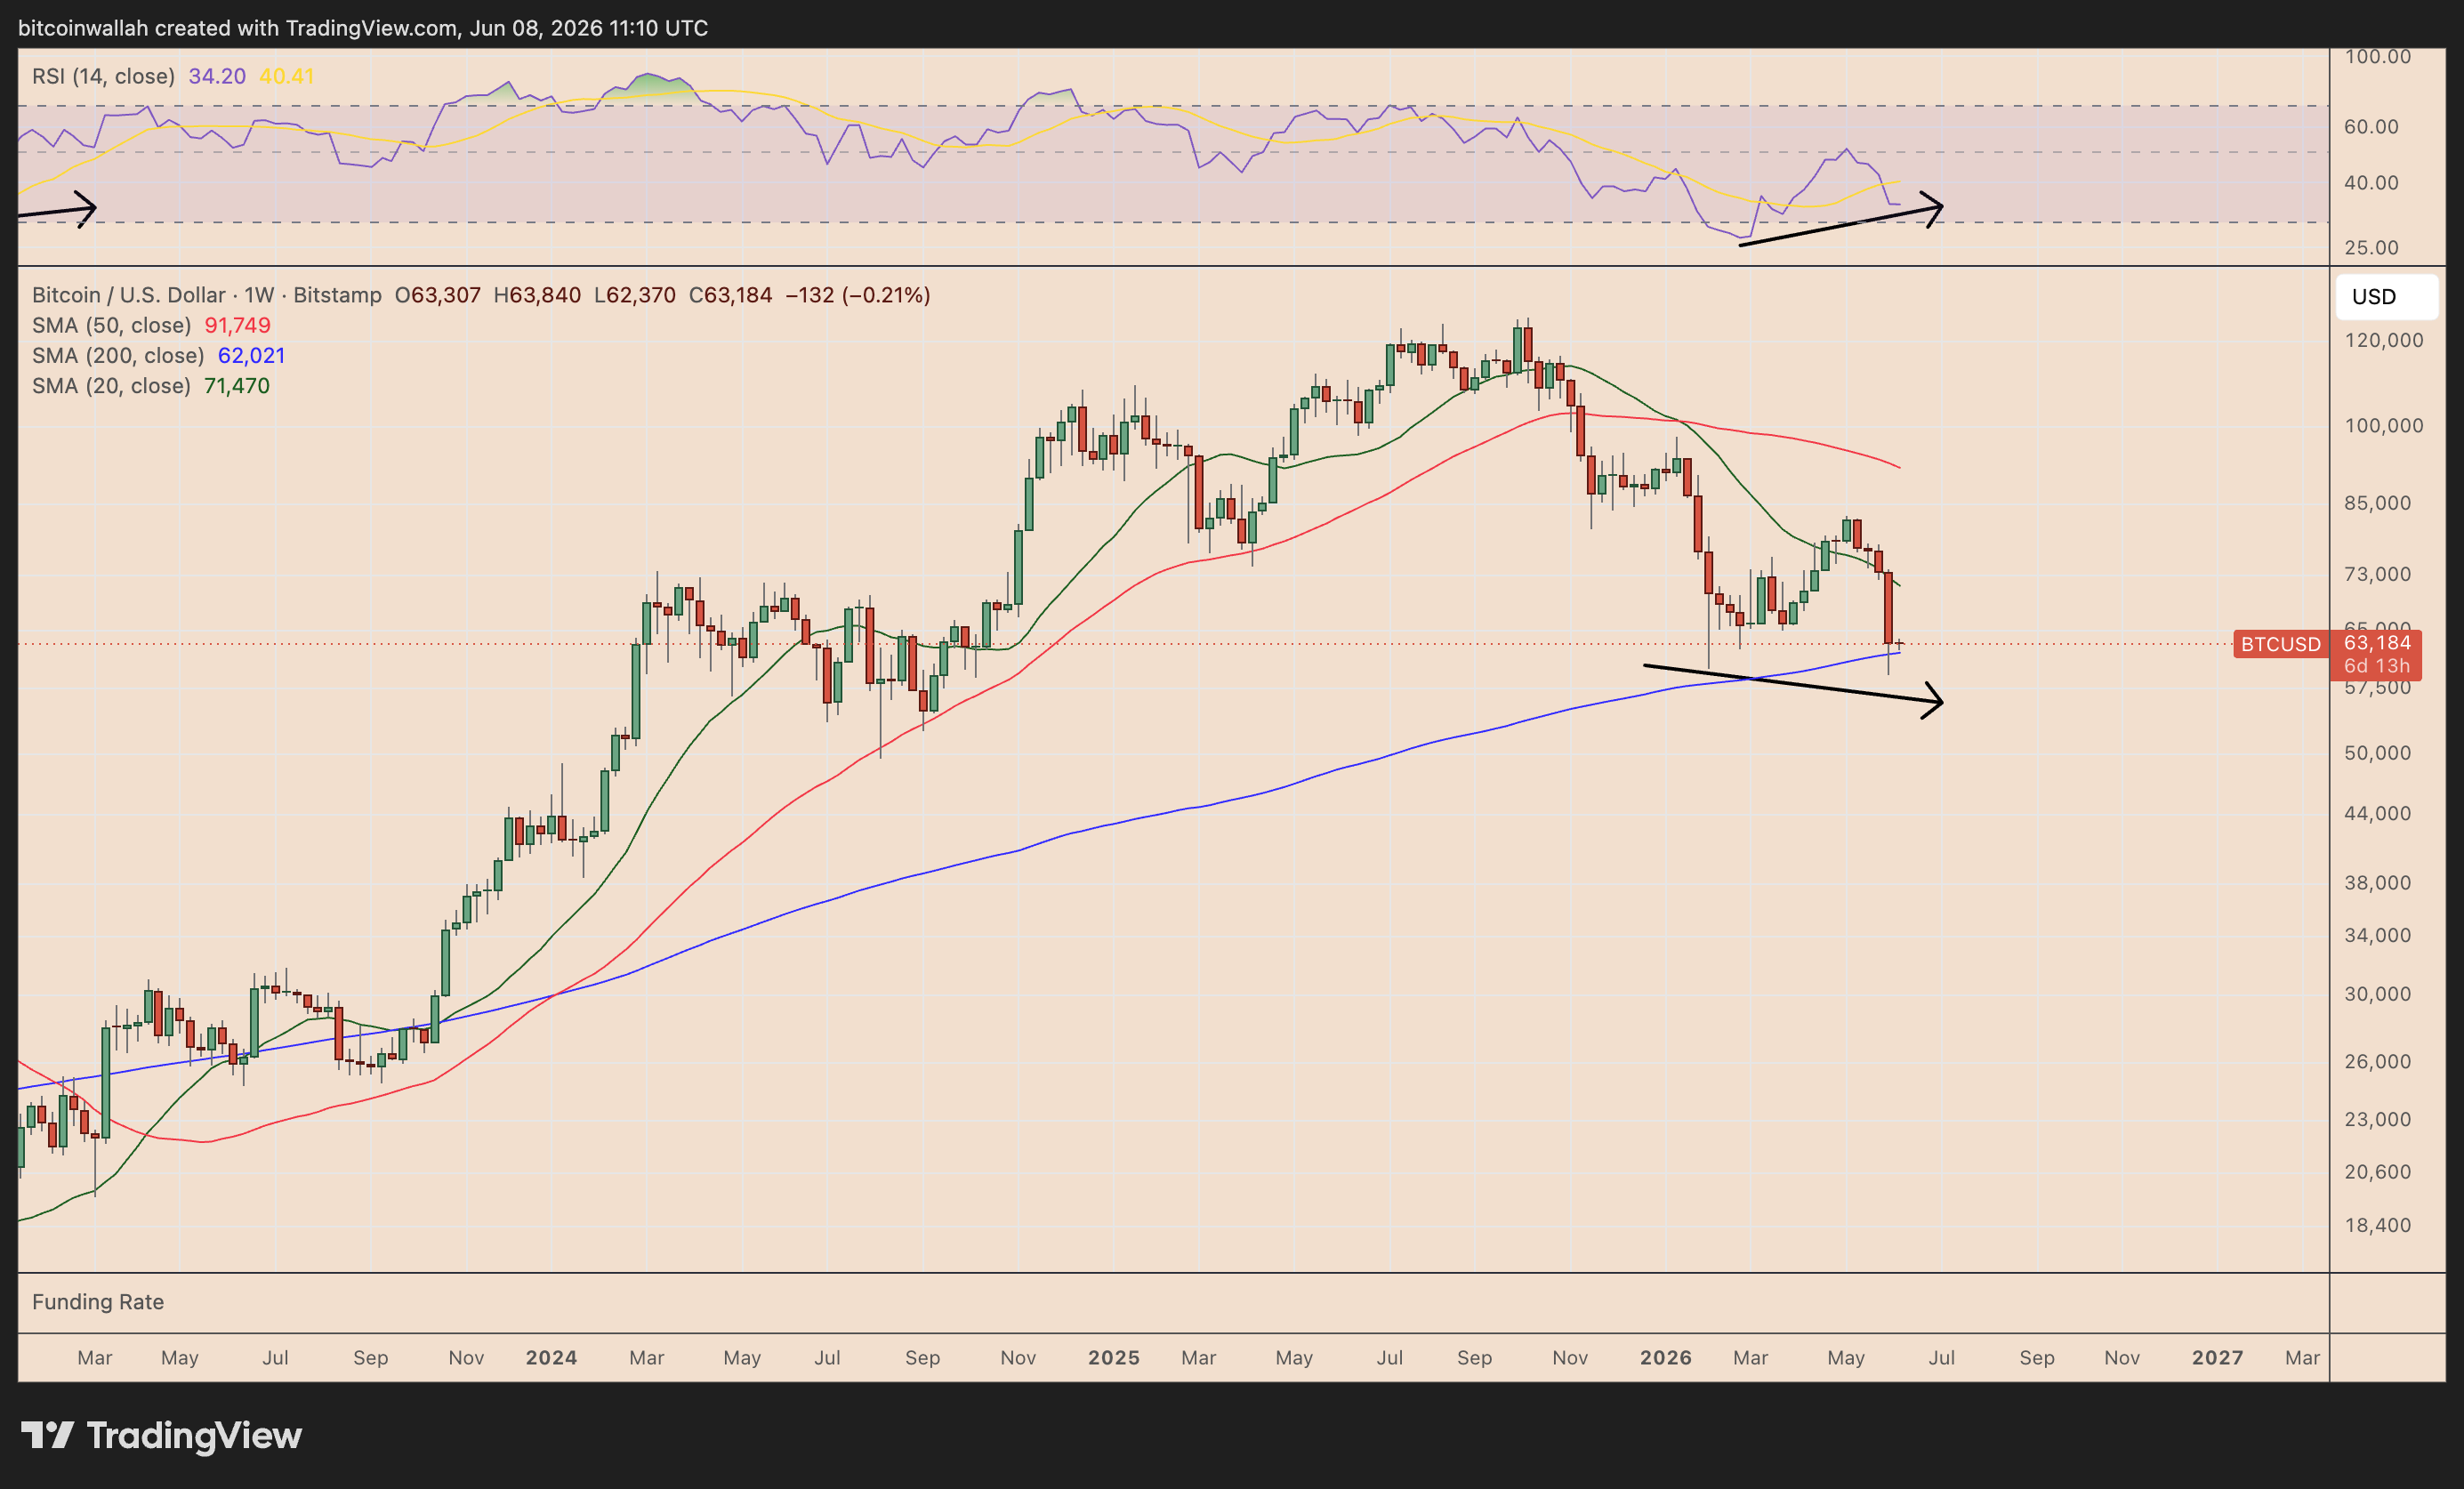Click the 100,000 price axis label
2464x1489 pixels.
click(x=2384, y=426)
